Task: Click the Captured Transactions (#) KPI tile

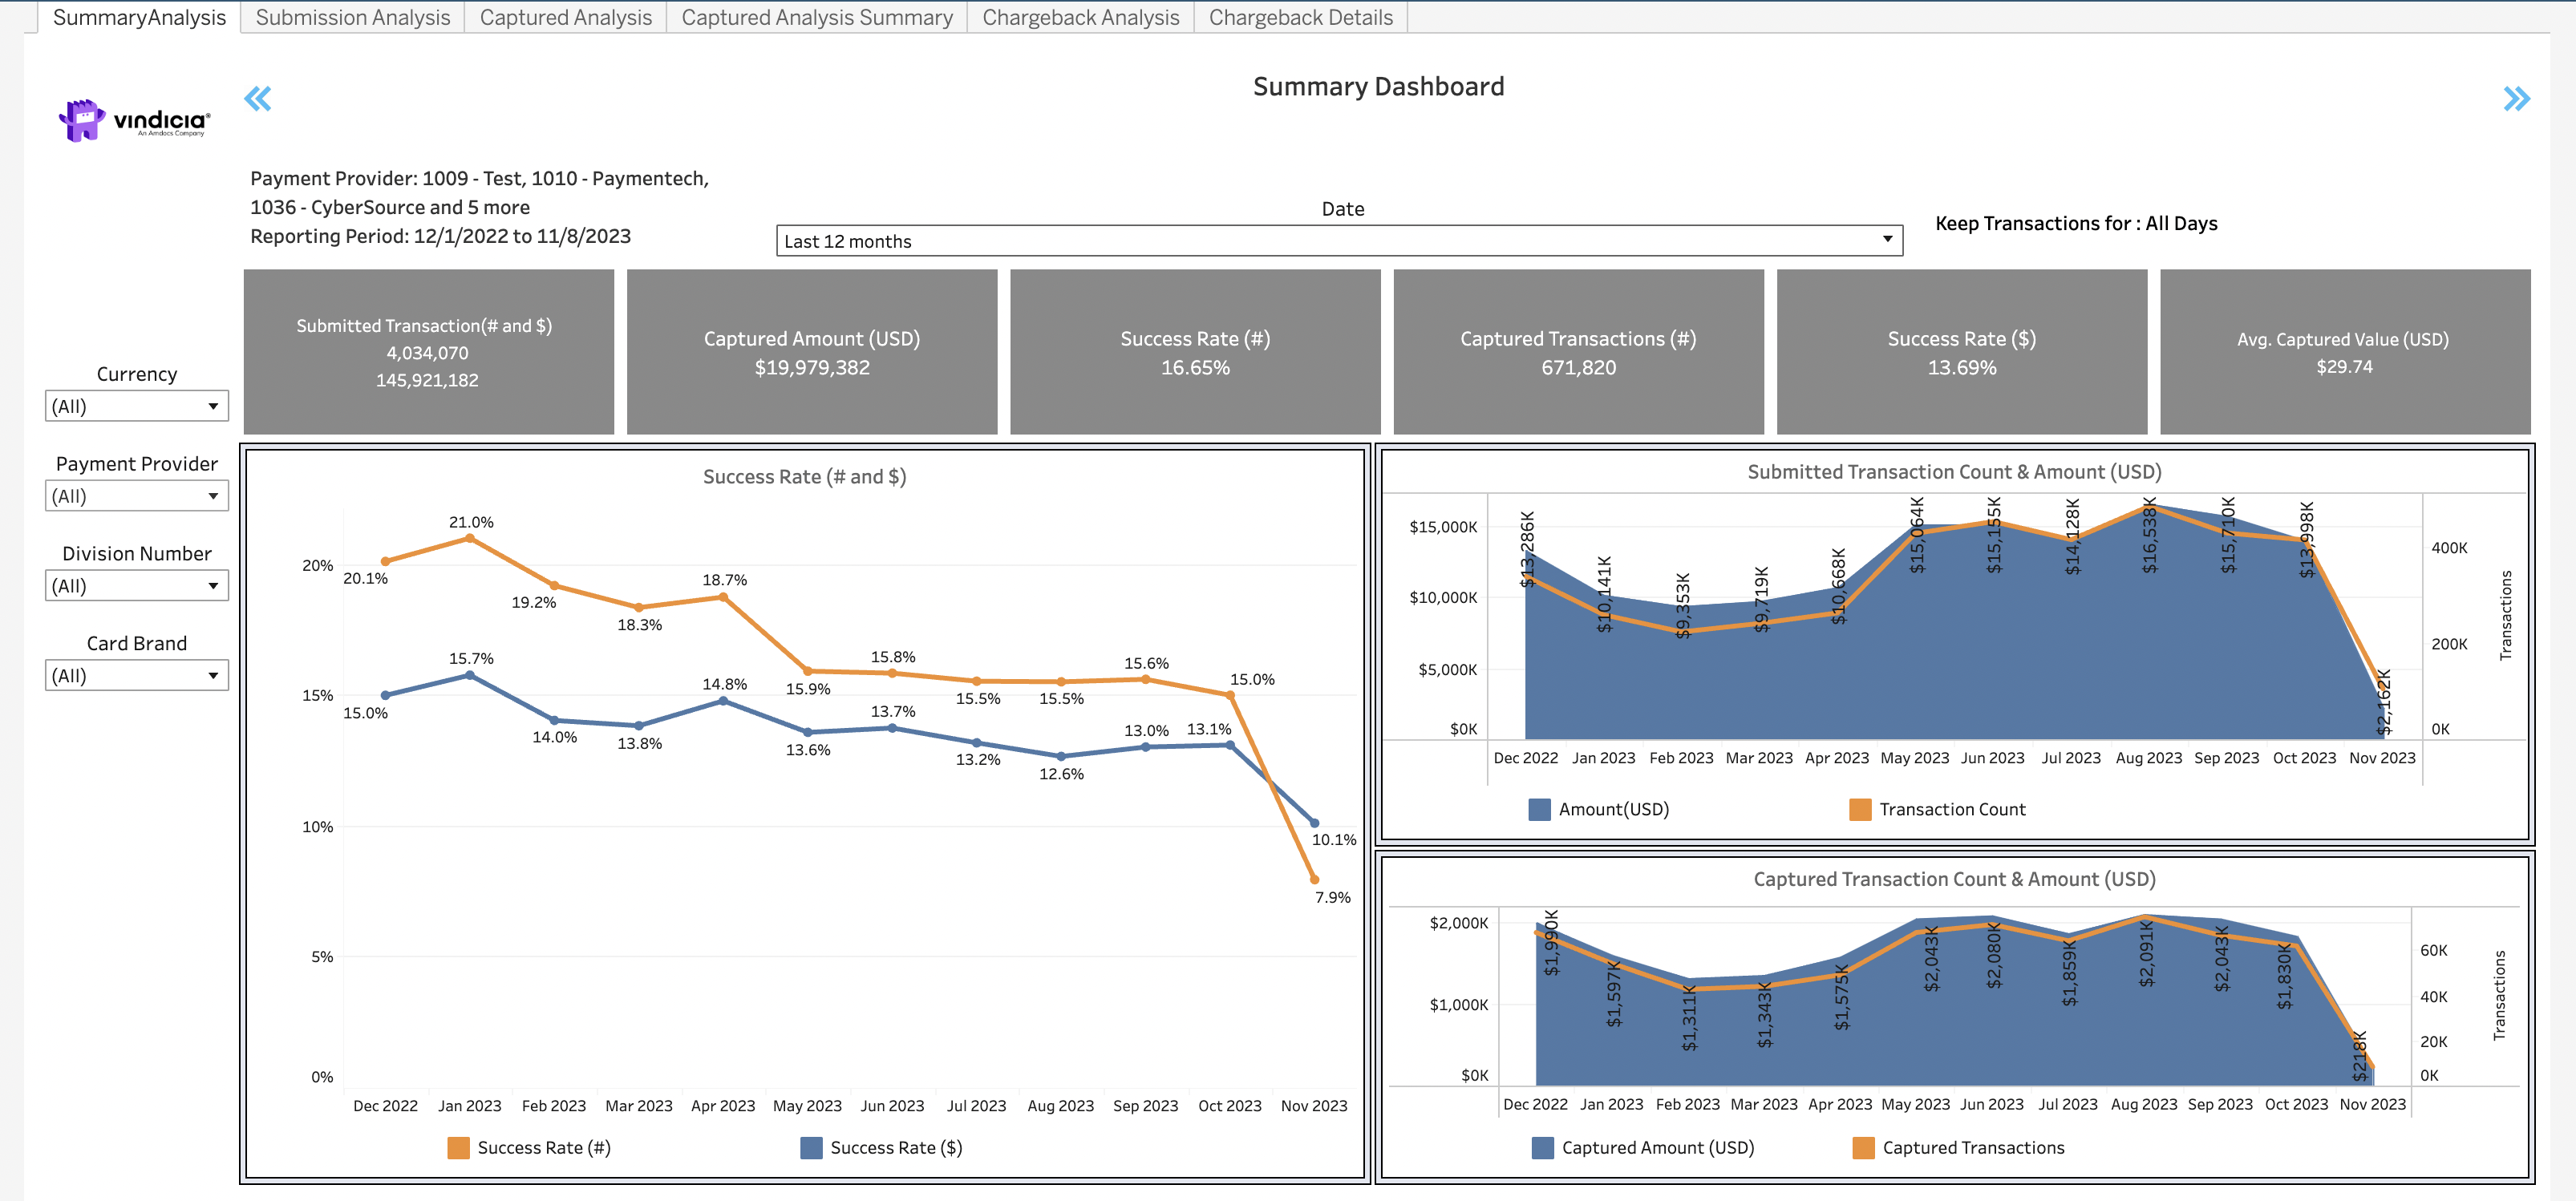Action: [1578, 352]
